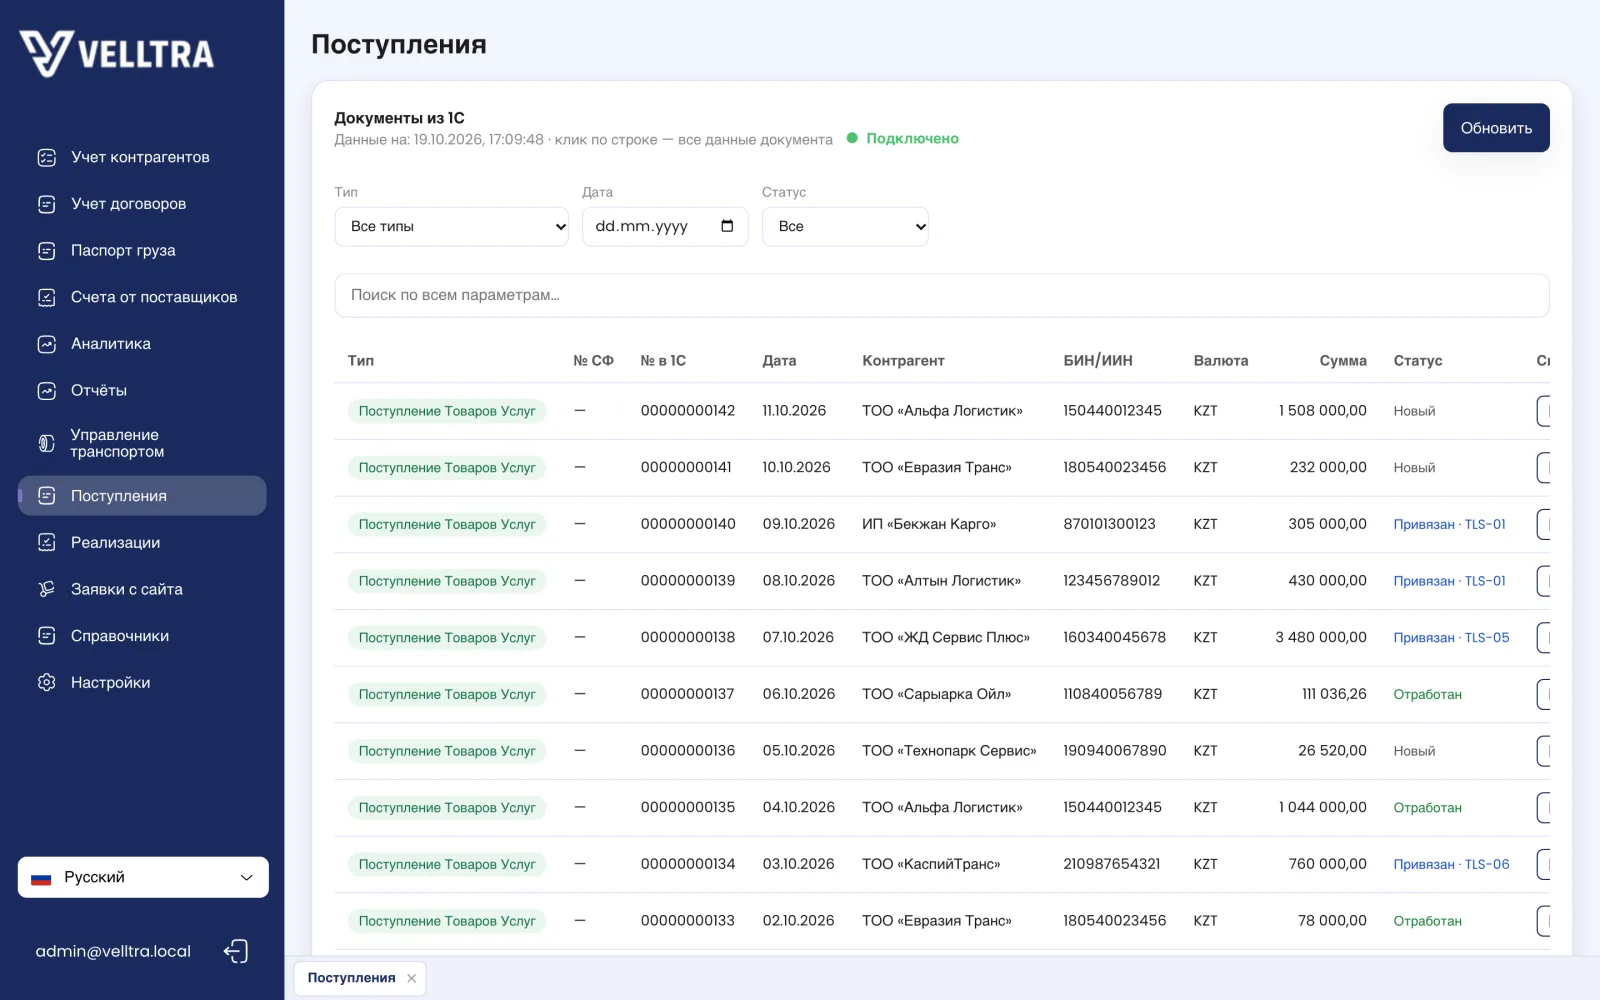
Task: Click the Учет контрагентов sidebar icon
Action: click(46, 157)
